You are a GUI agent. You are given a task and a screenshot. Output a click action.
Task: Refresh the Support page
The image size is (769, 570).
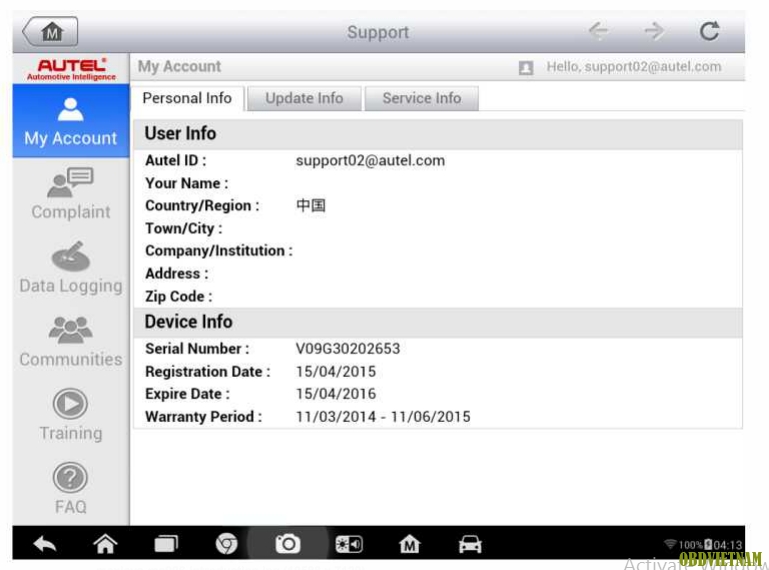tap(709, 31)
